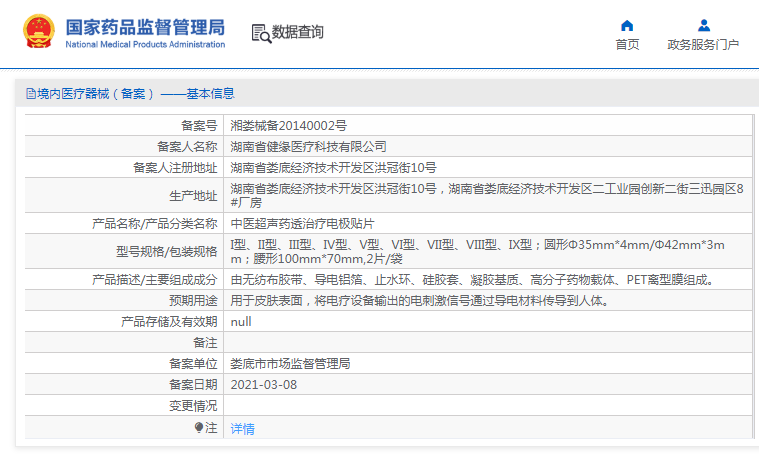This screenshot has height=458, width=759.
Task: Click 生产地址 row label
Action: tap(193, 196)
